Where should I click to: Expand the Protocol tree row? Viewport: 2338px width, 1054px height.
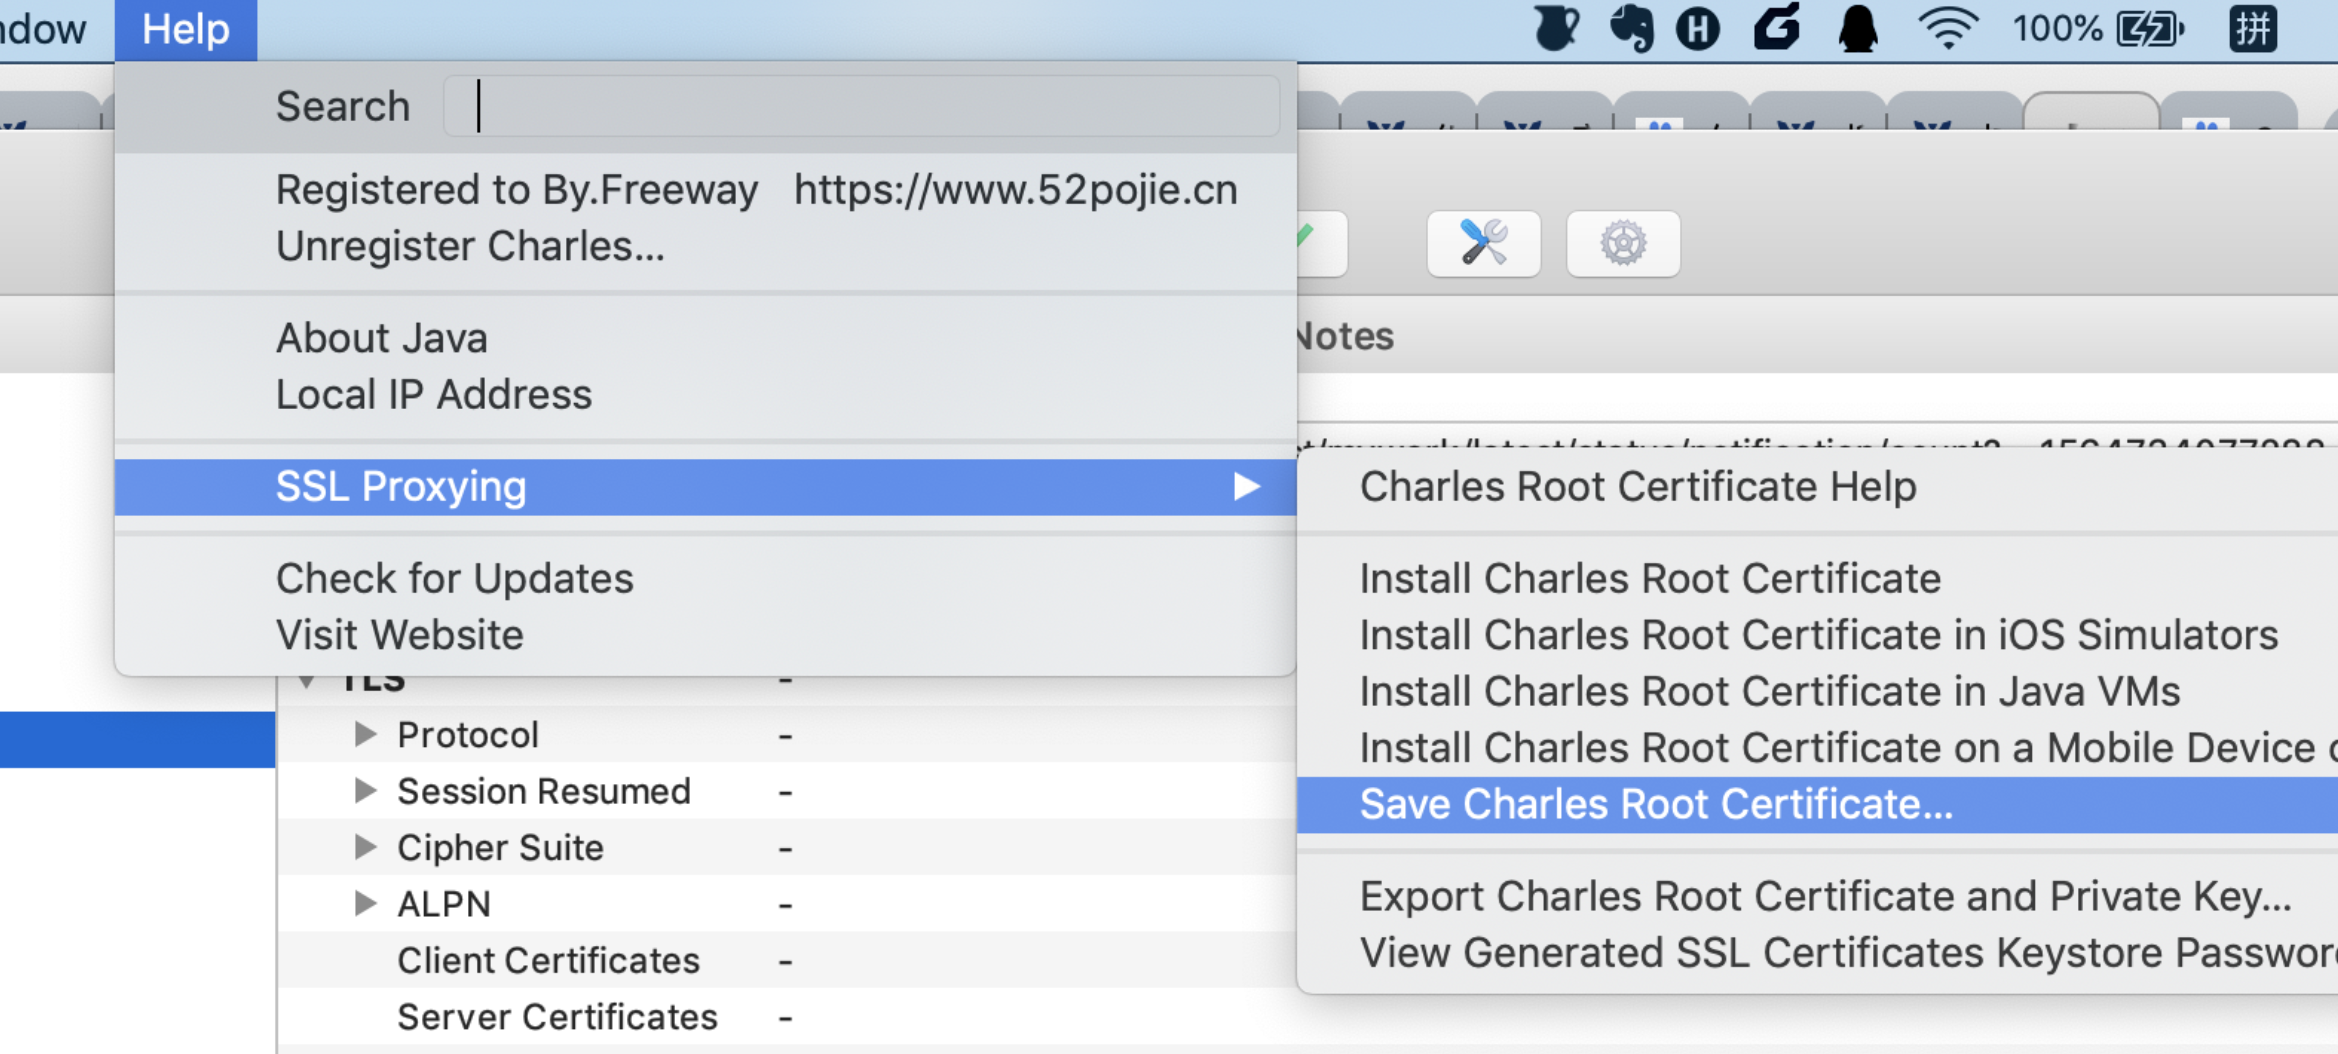[x=365, y=735]
